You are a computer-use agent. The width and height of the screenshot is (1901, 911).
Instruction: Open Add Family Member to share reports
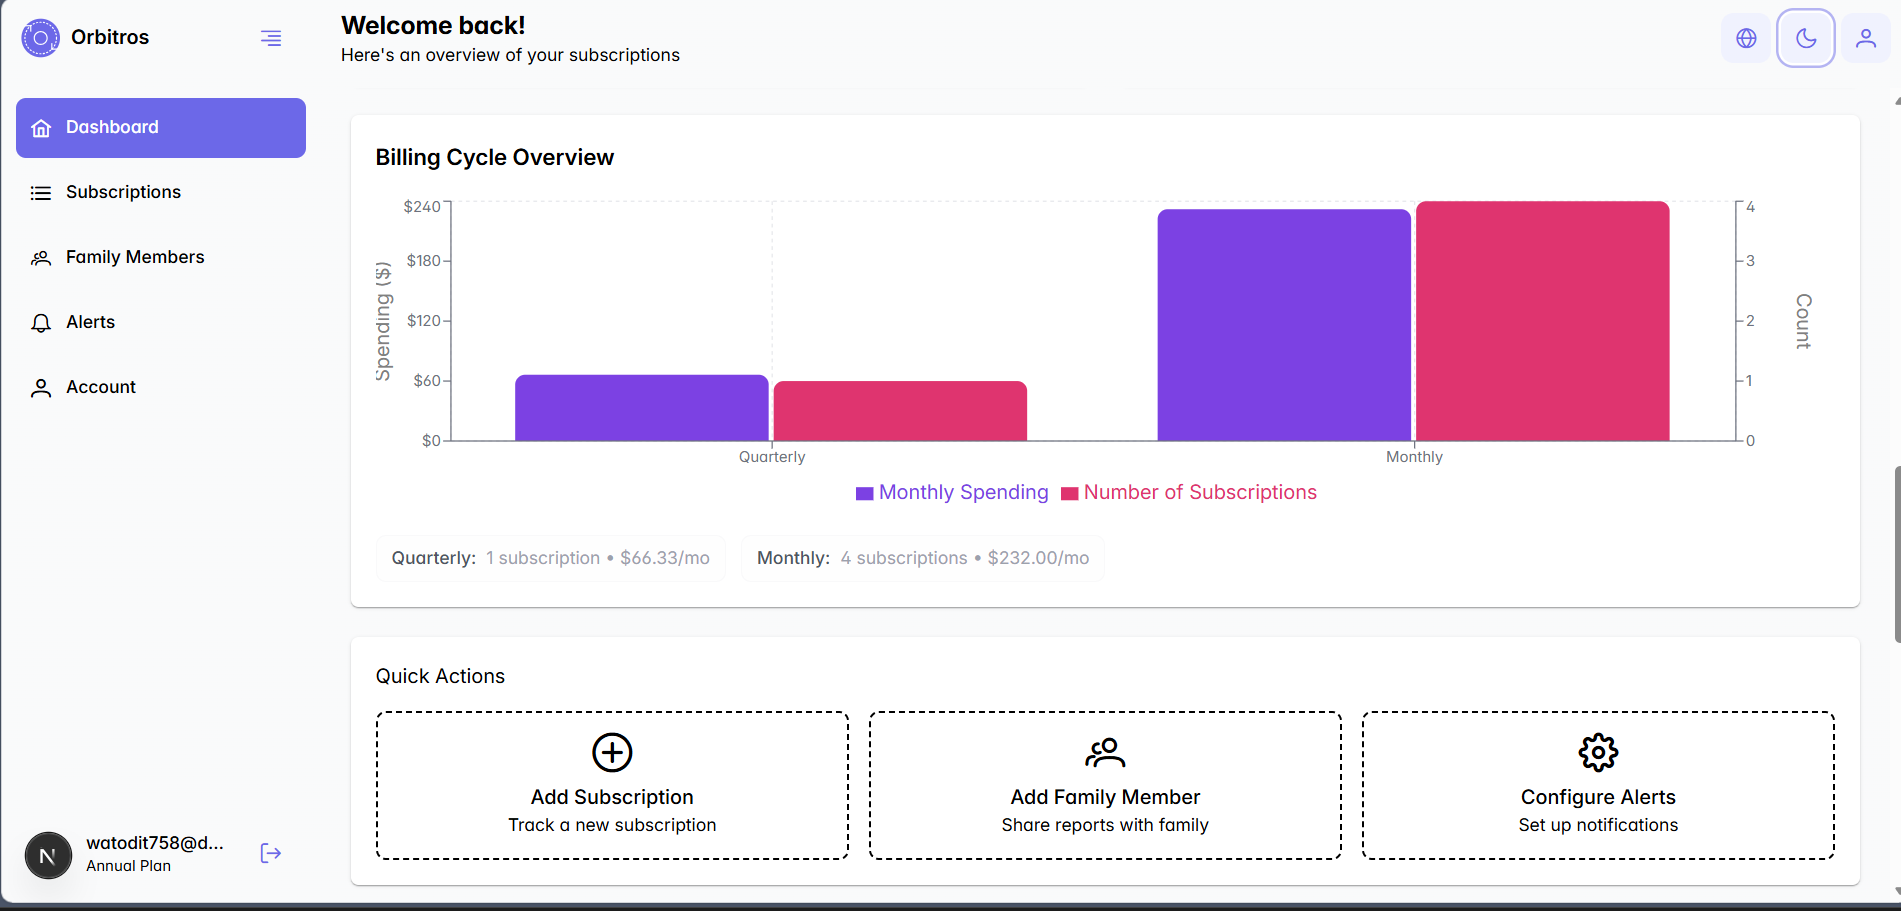point(1104,786)
